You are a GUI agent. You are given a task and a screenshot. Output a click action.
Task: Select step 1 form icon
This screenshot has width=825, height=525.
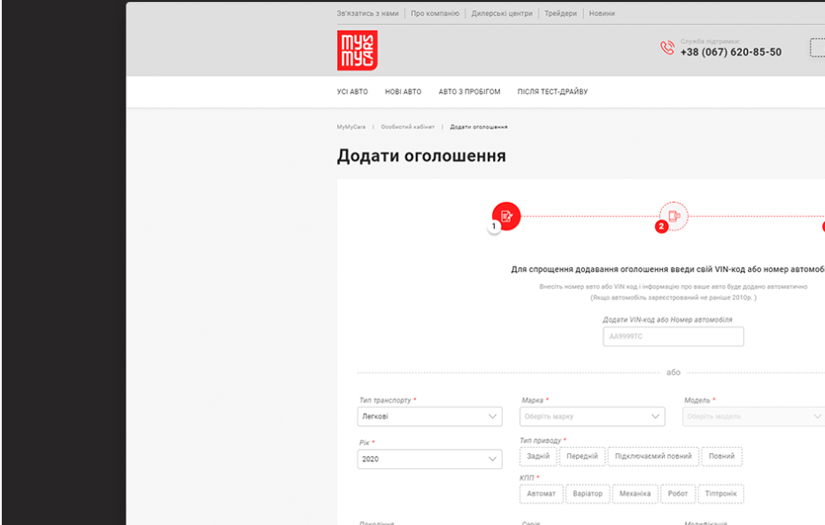coord(506,216)
